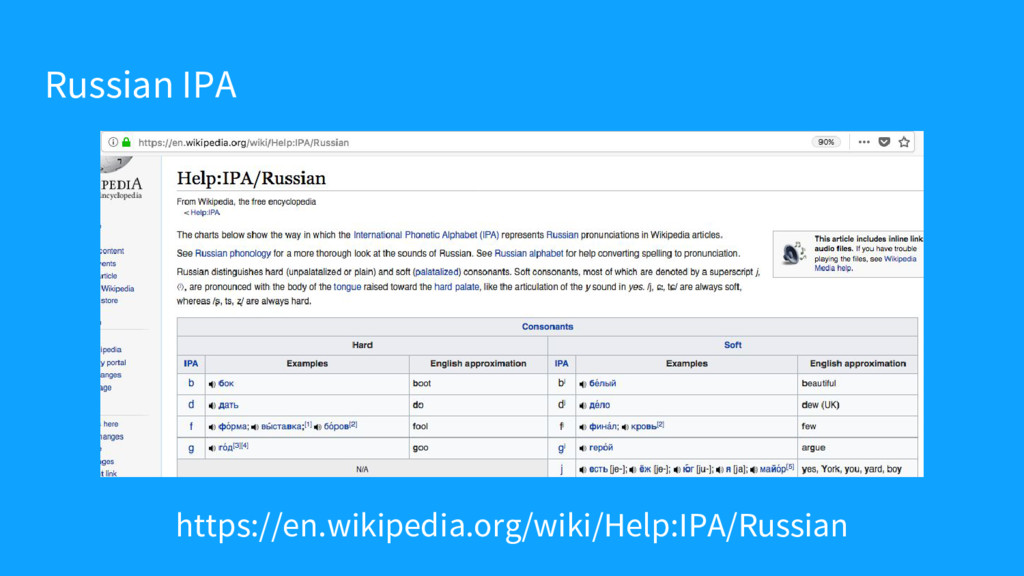The width and height of the screenshot is (1024, 576).
Task: Open the page actions three-dots menu
Action: 864,142
